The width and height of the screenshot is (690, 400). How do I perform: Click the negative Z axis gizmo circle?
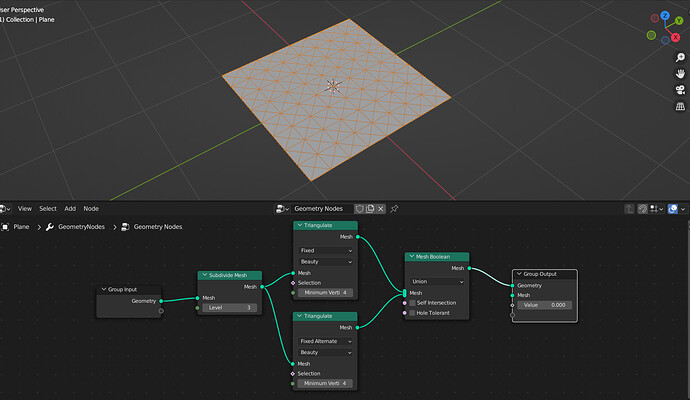665,40
